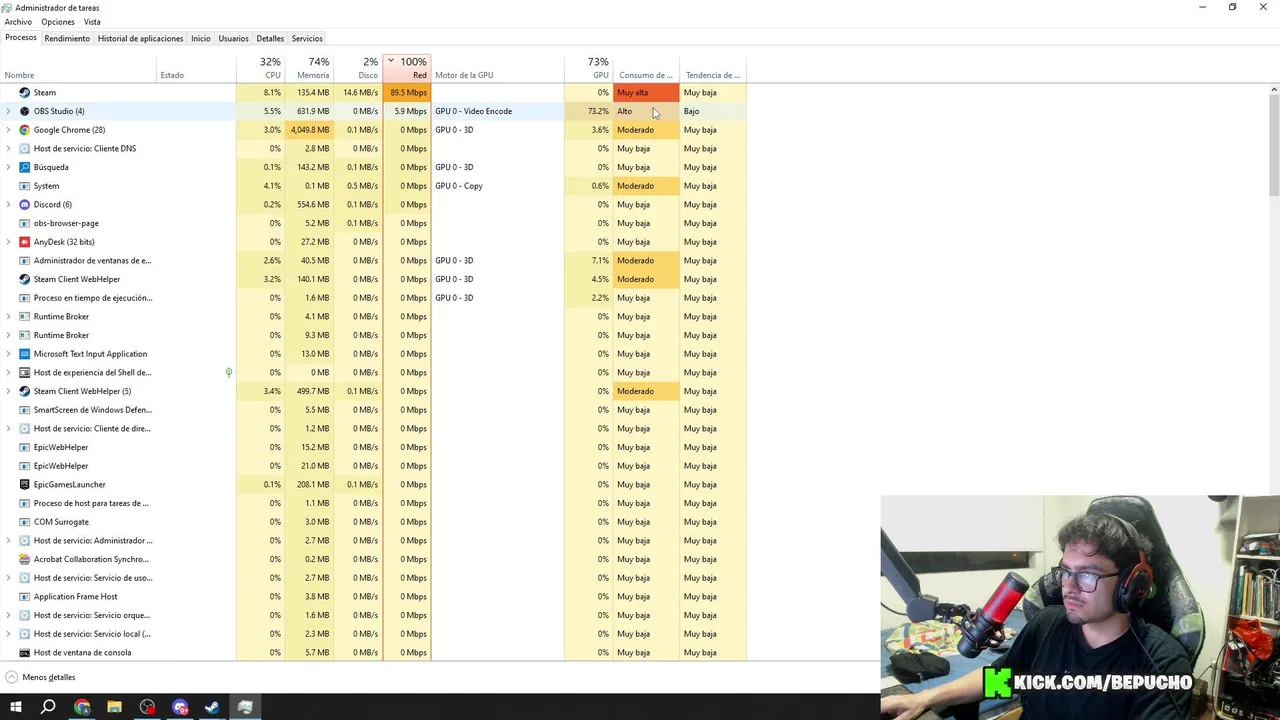
Task: Expand the OBS Studio (4) process group
Action: coord(9,111)
